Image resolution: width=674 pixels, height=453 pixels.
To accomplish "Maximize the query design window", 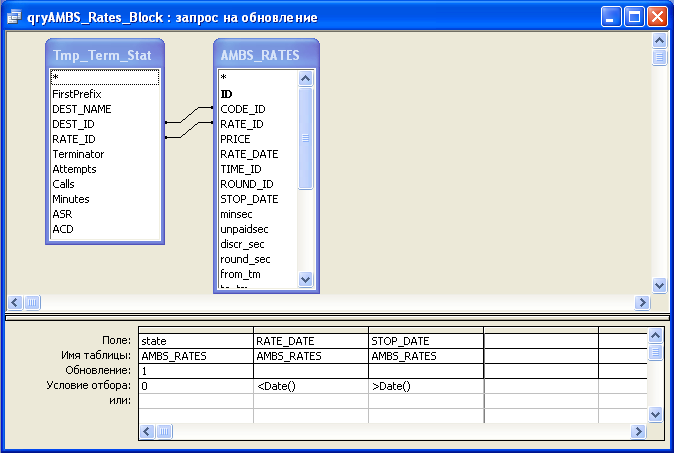I will [x=634, y=17].
